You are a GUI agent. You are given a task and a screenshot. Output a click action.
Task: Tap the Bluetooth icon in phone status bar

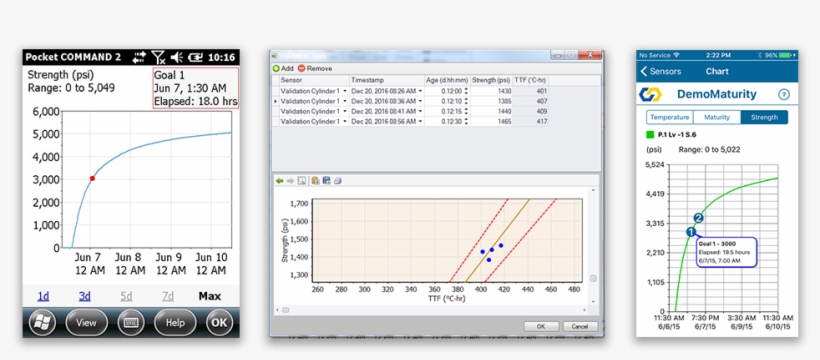(760, 55)
